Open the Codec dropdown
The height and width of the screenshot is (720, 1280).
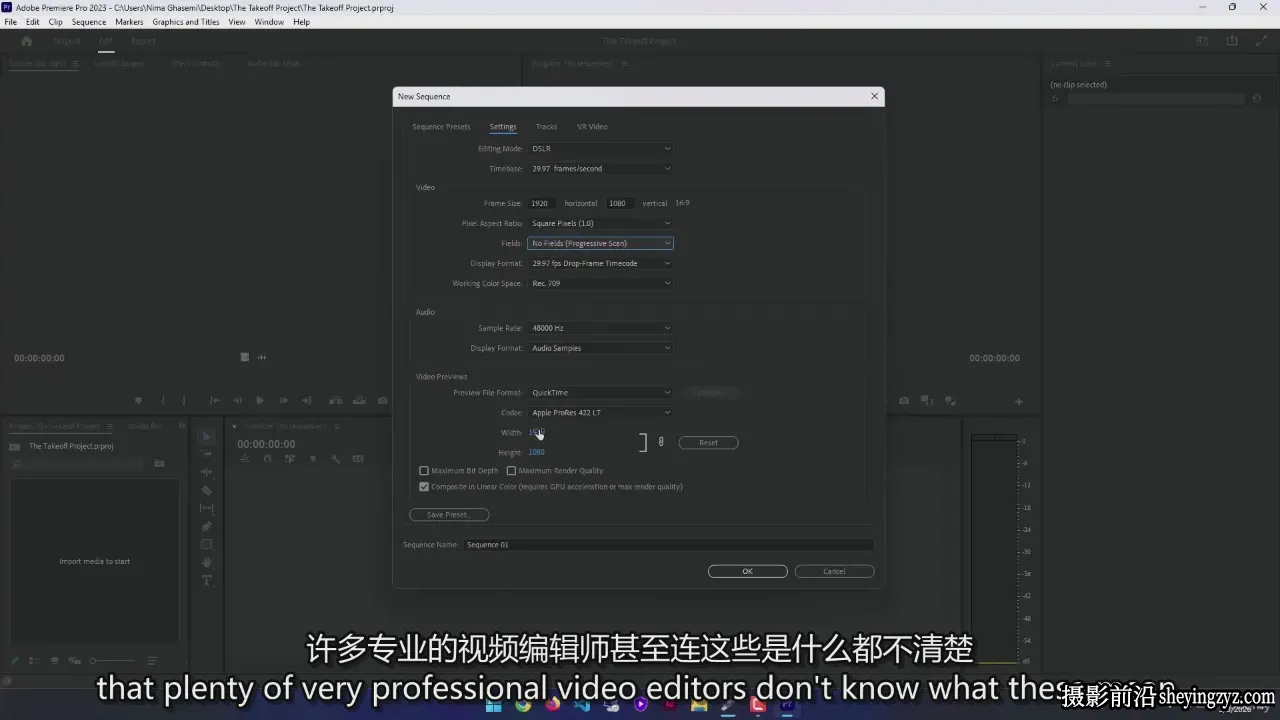coord(600,412)
